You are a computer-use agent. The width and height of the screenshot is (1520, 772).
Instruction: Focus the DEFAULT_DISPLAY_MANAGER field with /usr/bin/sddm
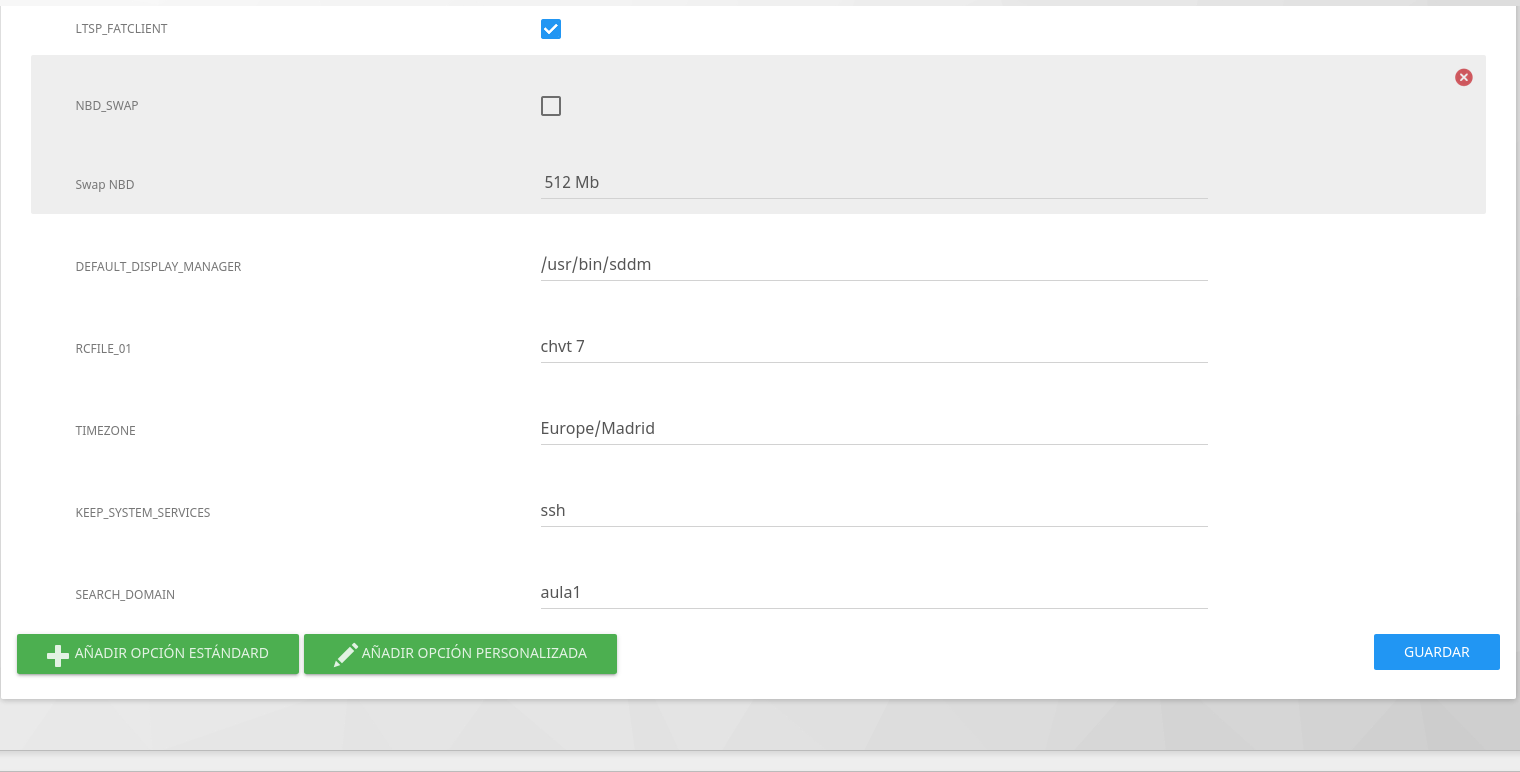click(x=873, y=265)
